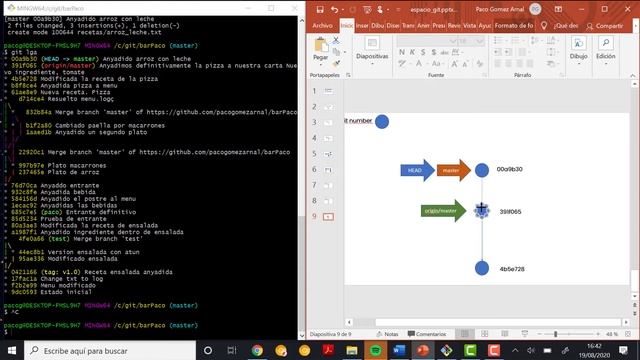
Task: Show hidden system tray icons
Action: (515, 350)
